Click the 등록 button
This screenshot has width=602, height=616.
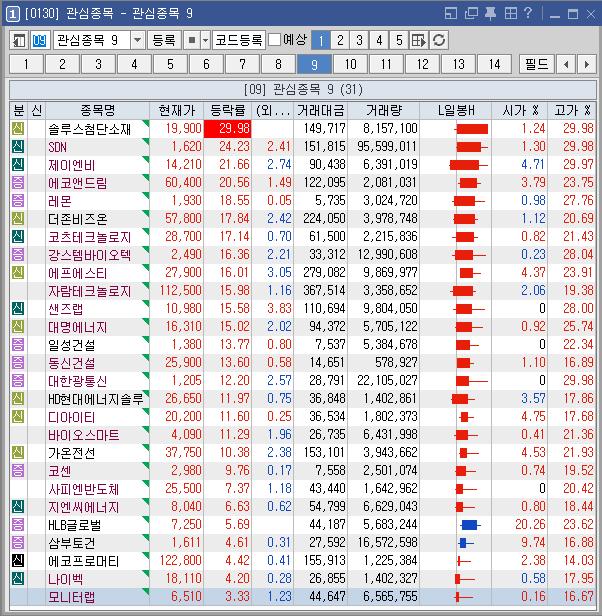[164, 40]
